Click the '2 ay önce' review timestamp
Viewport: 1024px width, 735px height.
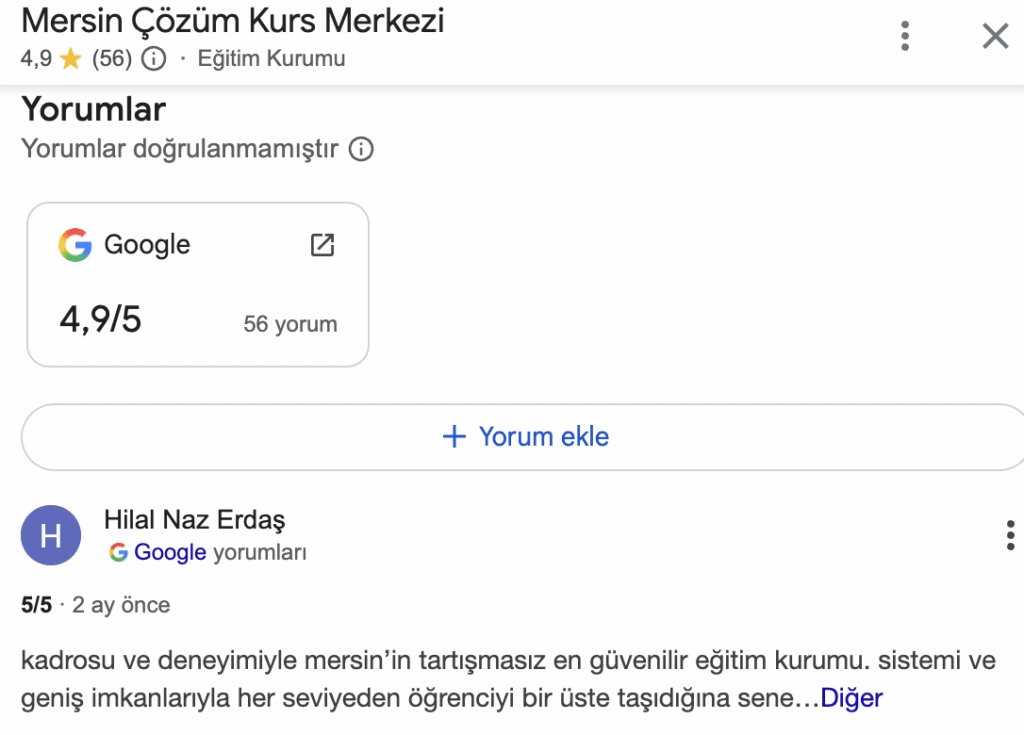click(x=121, y=605)
